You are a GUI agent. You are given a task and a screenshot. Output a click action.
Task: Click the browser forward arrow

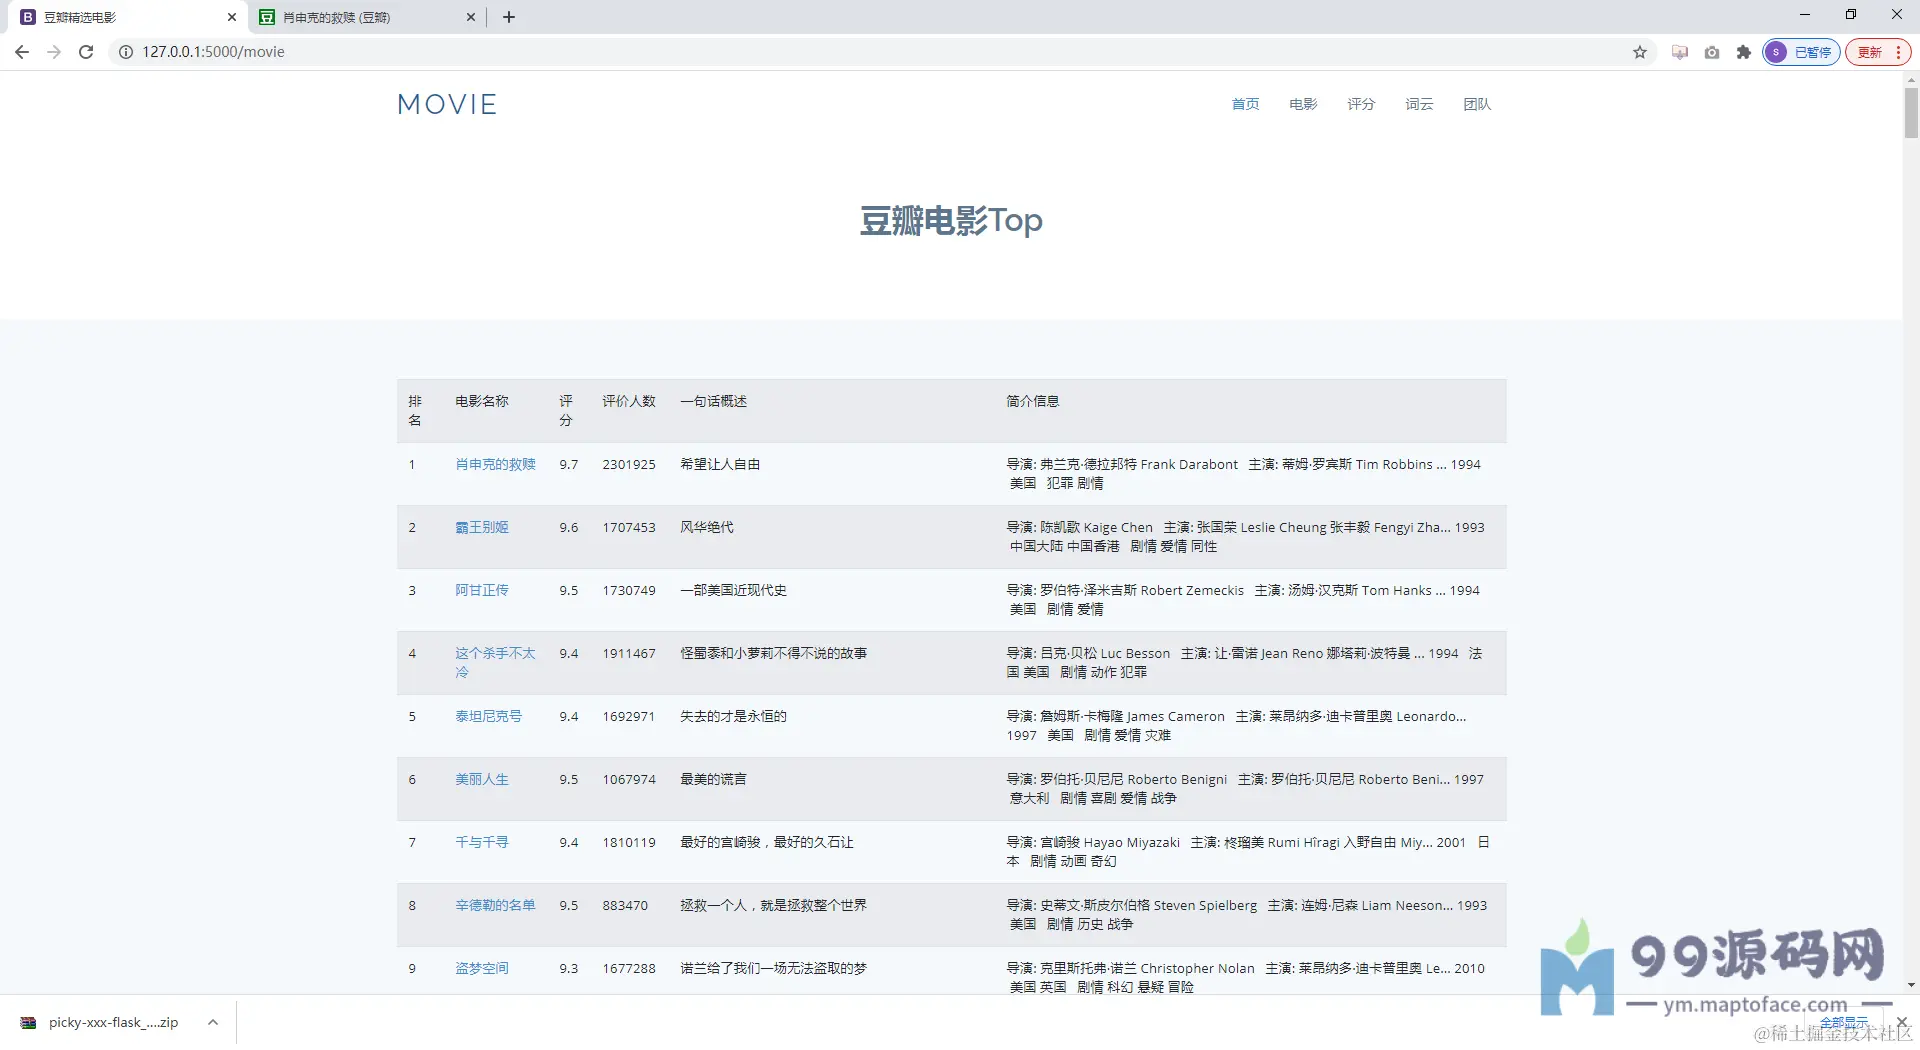[x=54, y=52]
